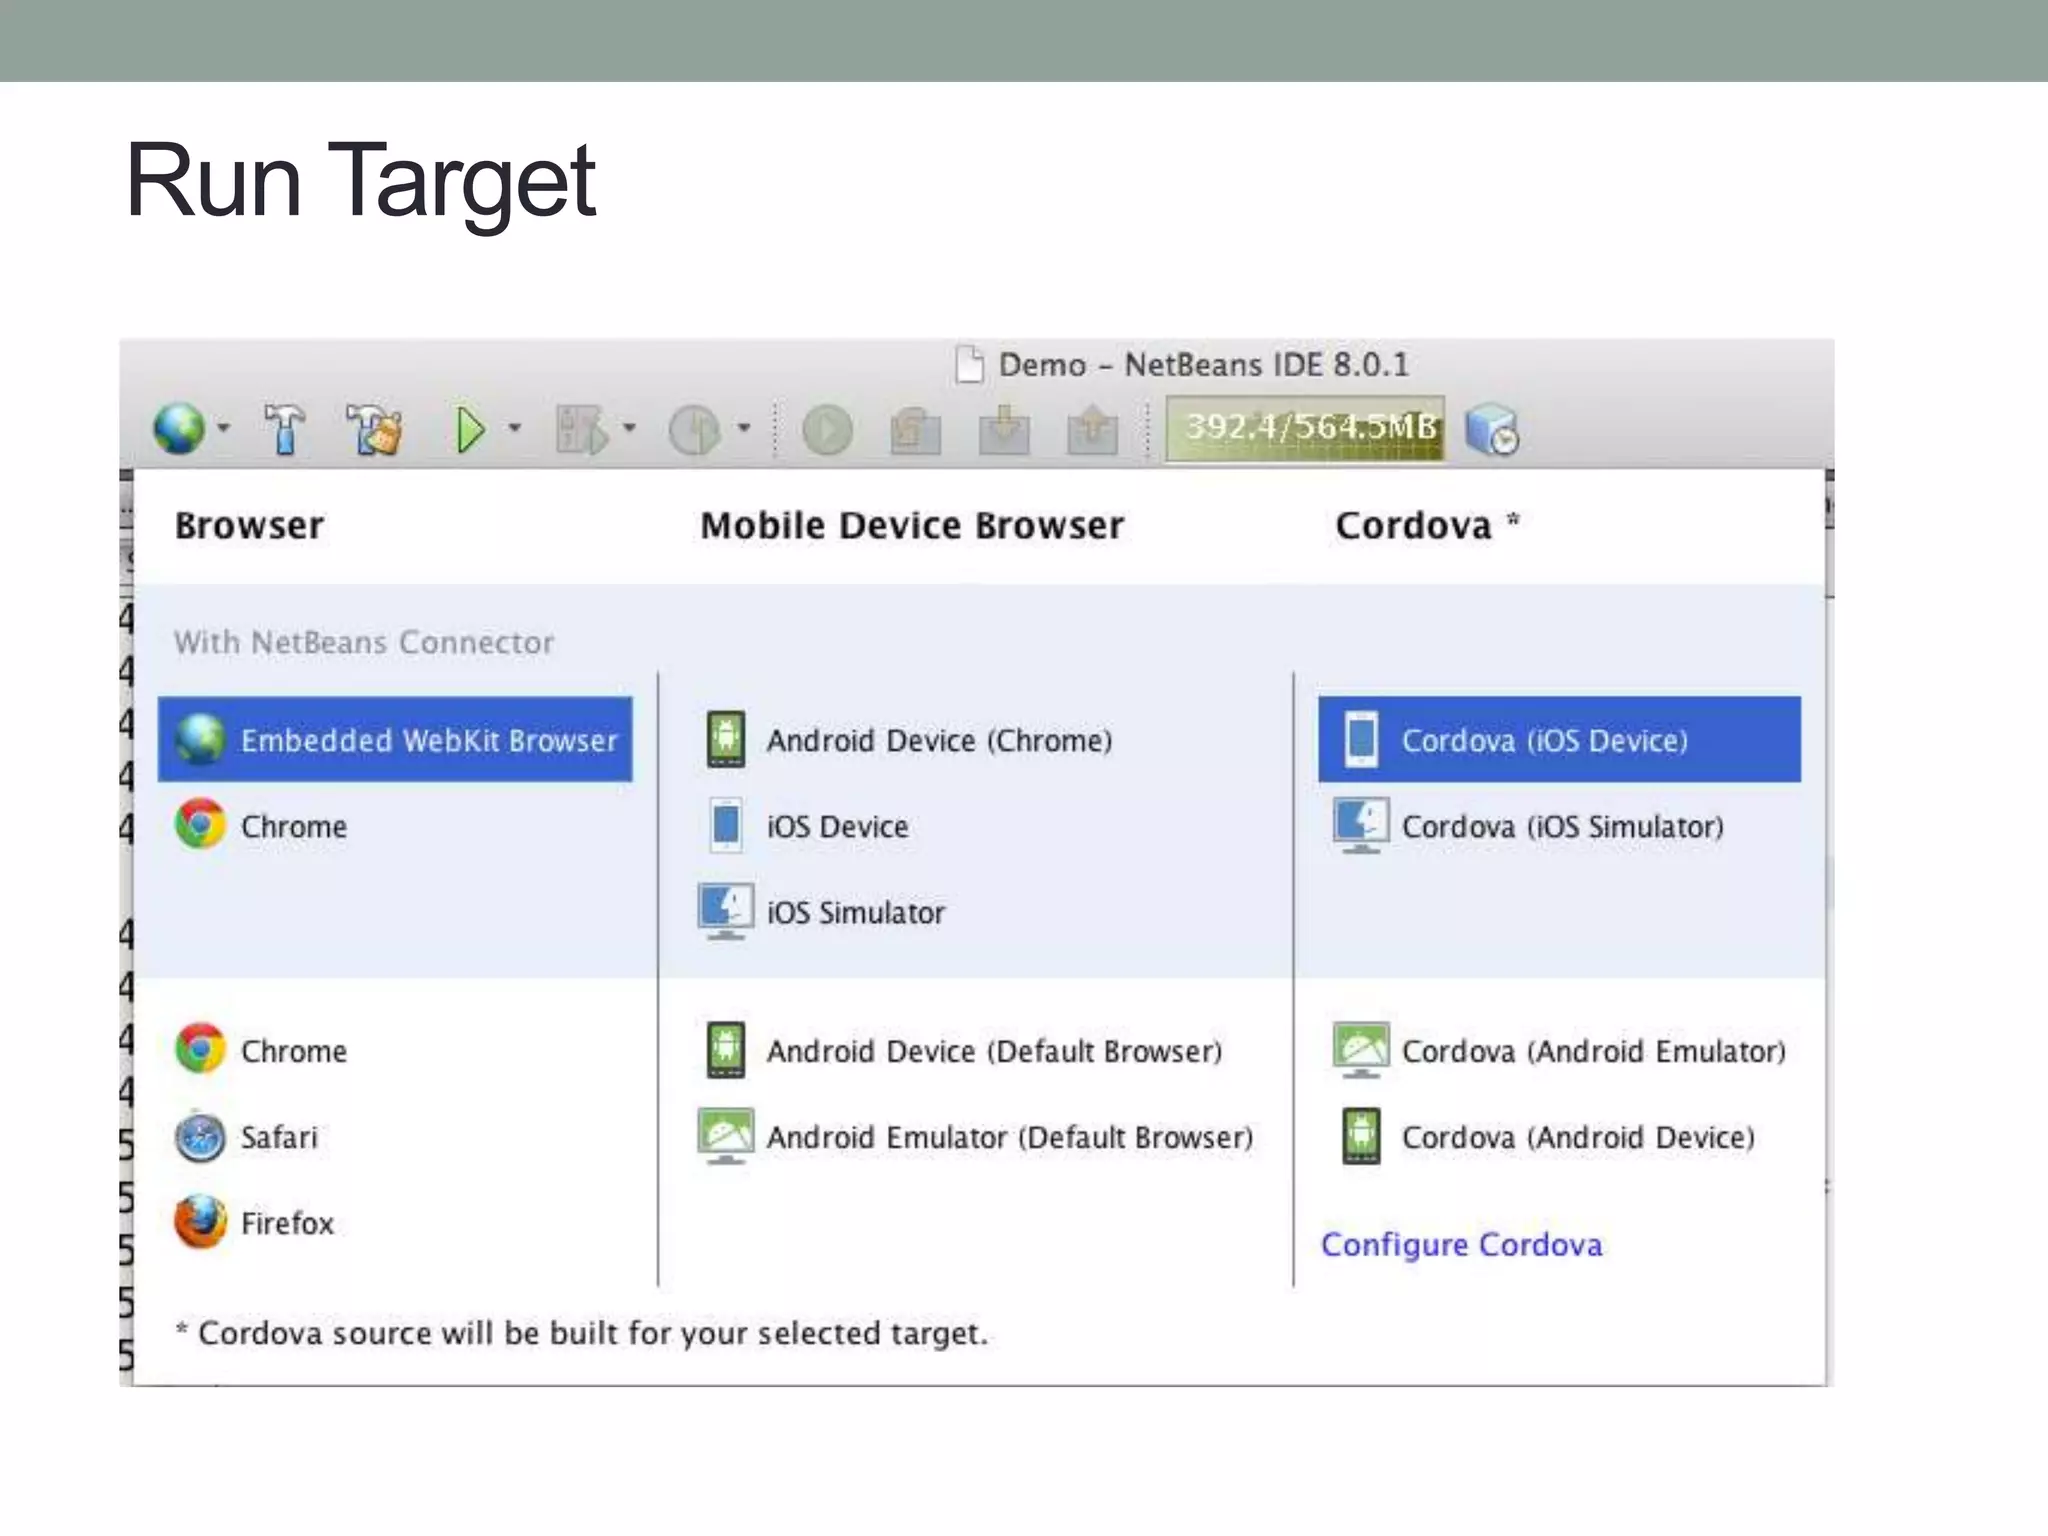Click the Step Out up-arrow icon
The width and height of the screenshot is (2048, 1536).
click(1092, 430)
